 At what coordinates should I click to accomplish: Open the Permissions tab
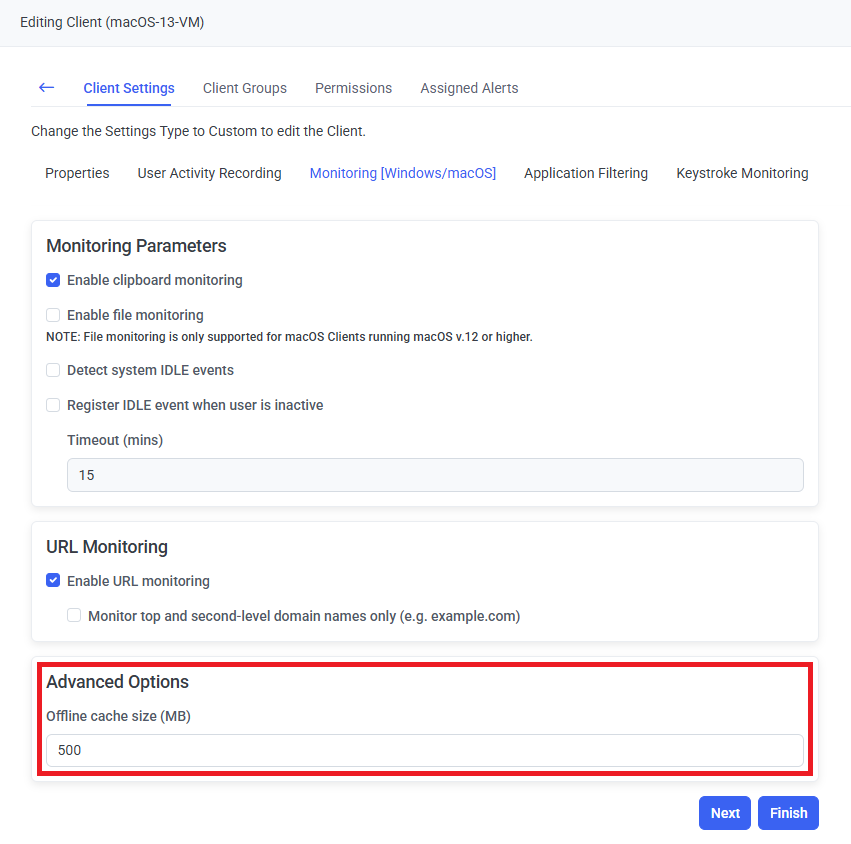(353, 88)
